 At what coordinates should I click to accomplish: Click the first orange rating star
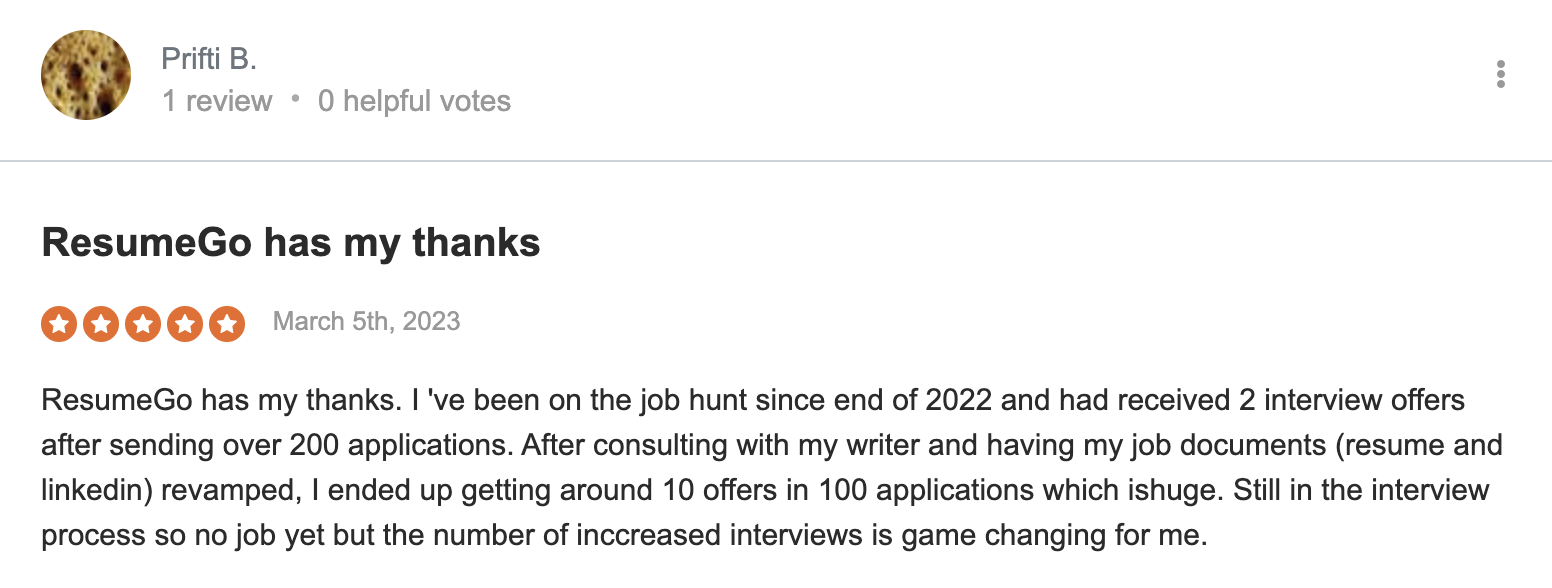click(x=59, y=323)
